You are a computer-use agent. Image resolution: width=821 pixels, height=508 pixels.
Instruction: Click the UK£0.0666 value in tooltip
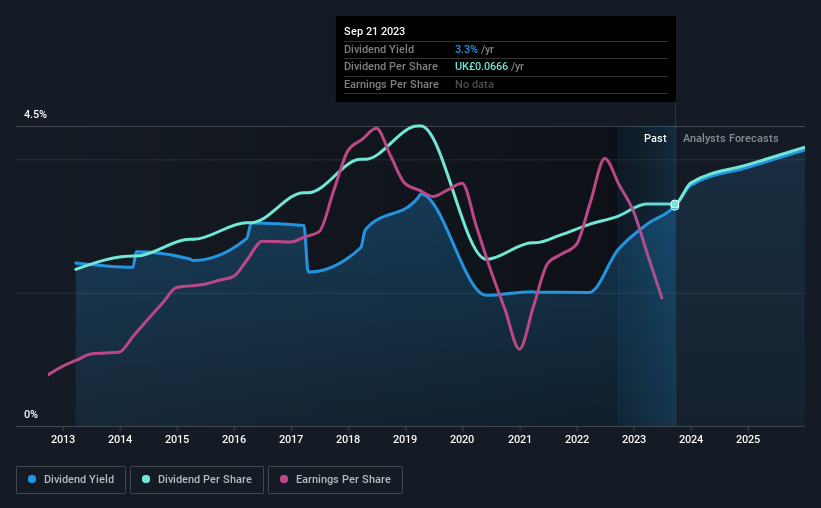tap(481, 67)
